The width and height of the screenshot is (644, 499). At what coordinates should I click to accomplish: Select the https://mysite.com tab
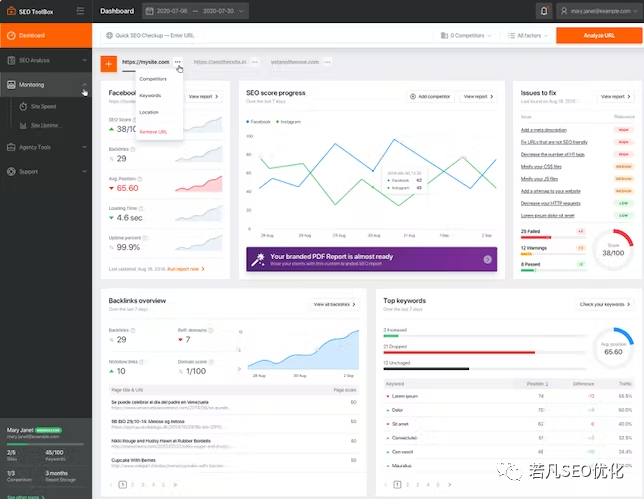(x=145, y=62)
